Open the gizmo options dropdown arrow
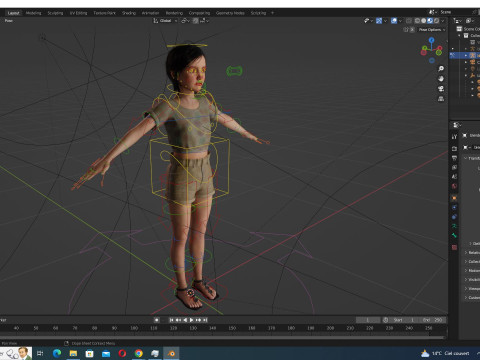This screenshot has height=360, width=480. [x=385, y=21]
